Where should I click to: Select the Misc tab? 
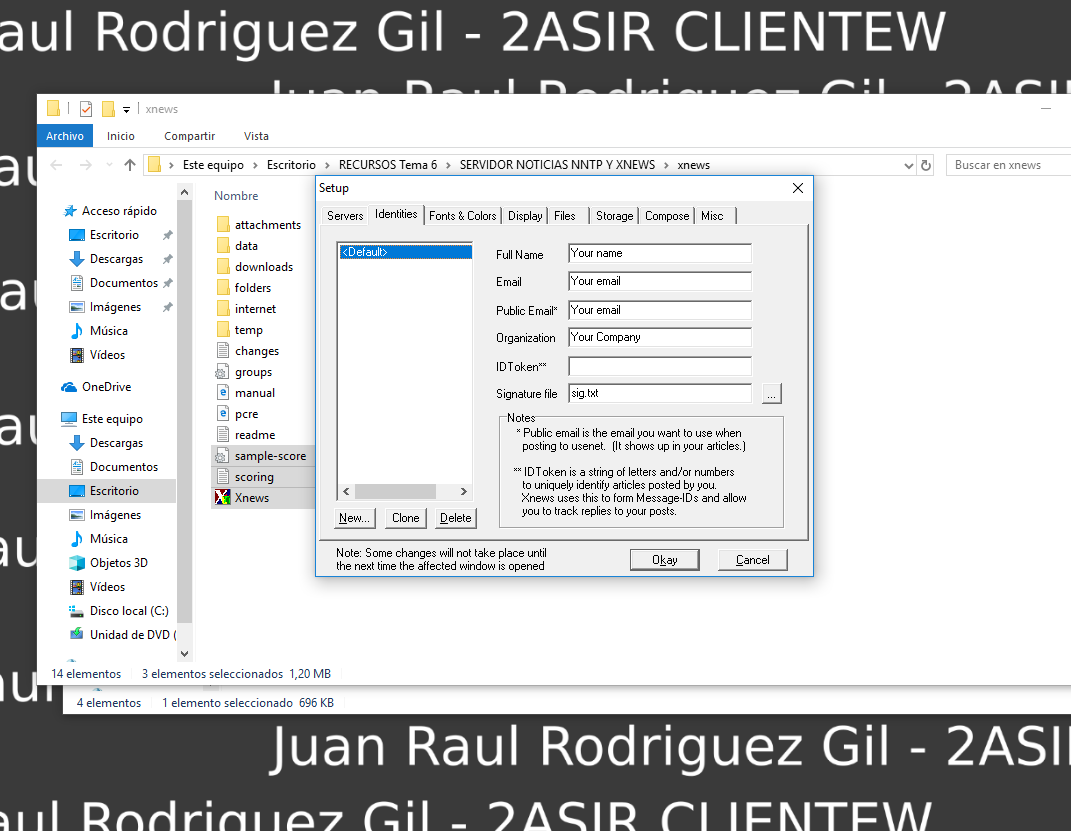tap(712, 216)
